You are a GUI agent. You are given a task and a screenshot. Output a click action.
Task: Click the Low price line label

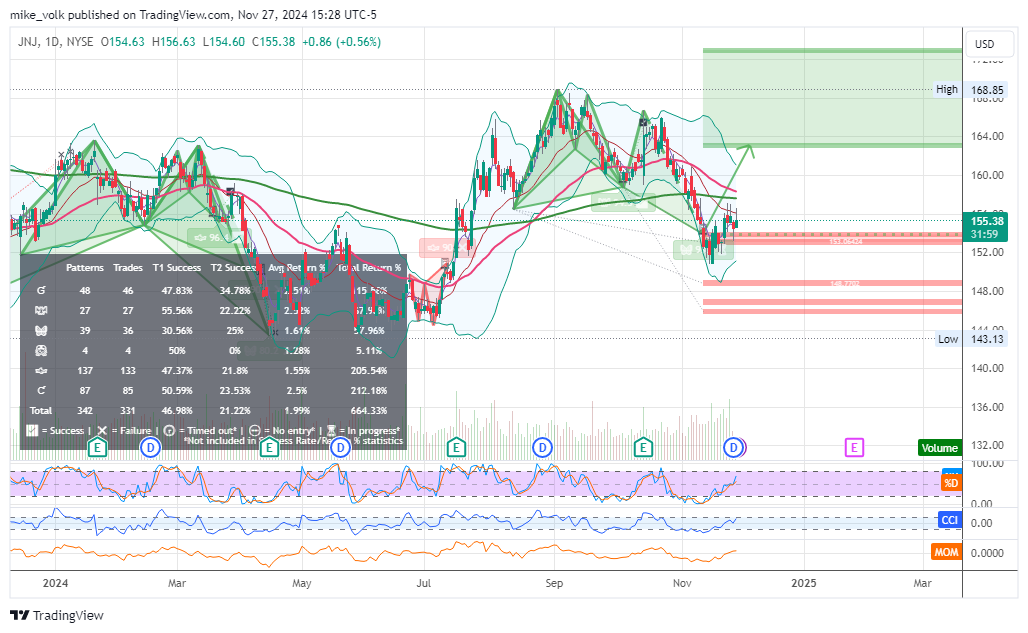coord(948,339)
